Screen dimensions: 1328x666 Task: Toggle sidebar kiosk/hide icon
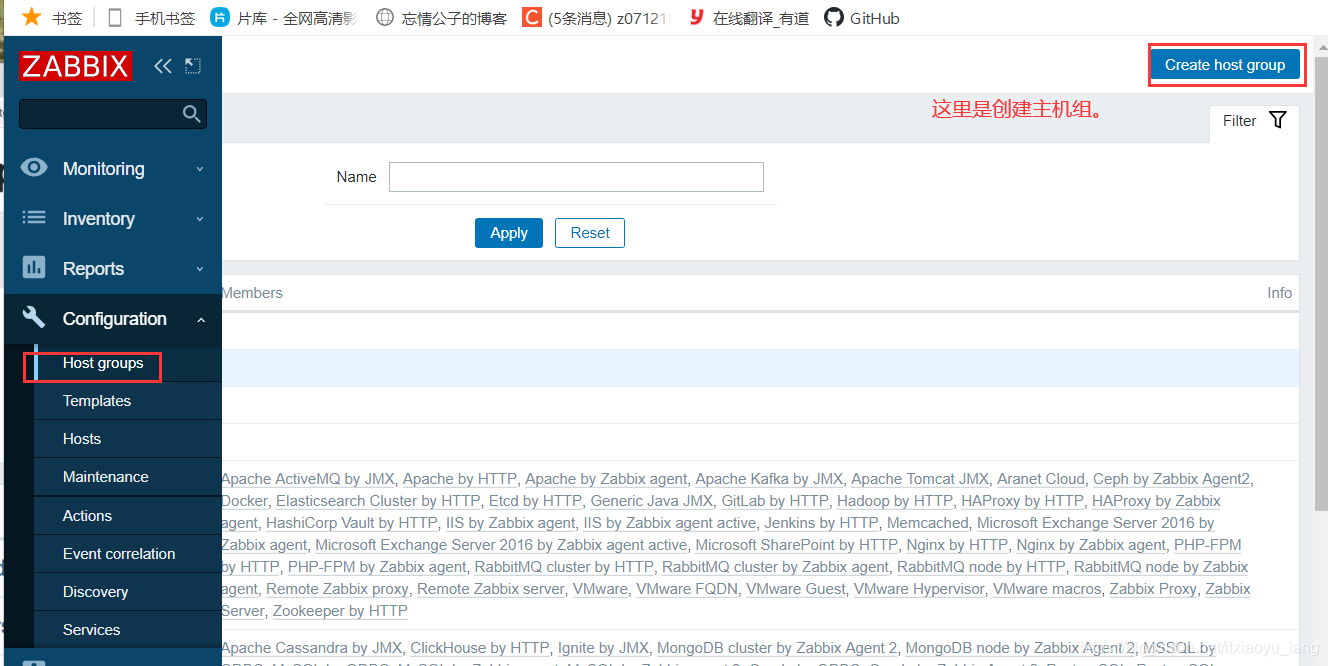[193, 66]
